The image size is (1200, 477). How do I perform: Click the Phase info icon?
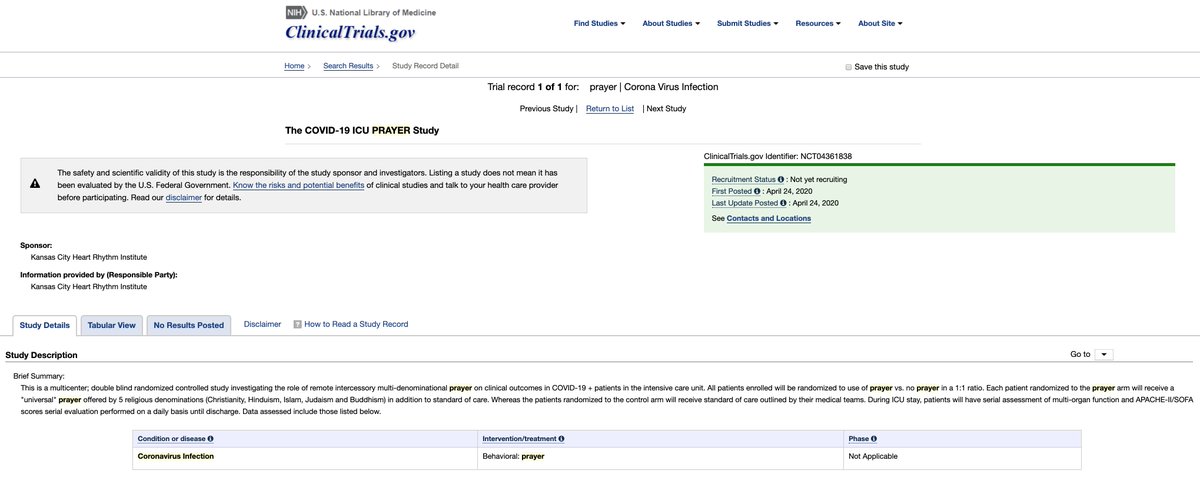pyautogui.click(x=873, y=438)
